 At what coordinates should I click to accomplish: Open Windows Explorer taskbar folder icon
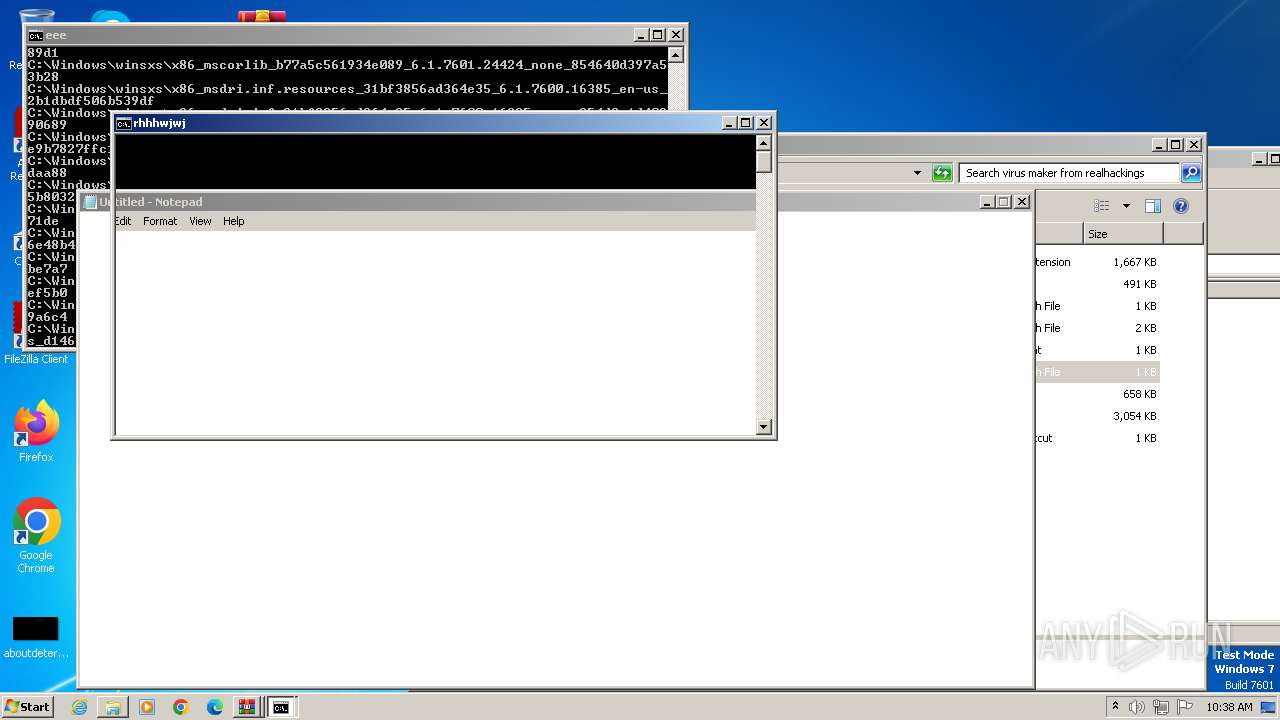click(113, 707)
